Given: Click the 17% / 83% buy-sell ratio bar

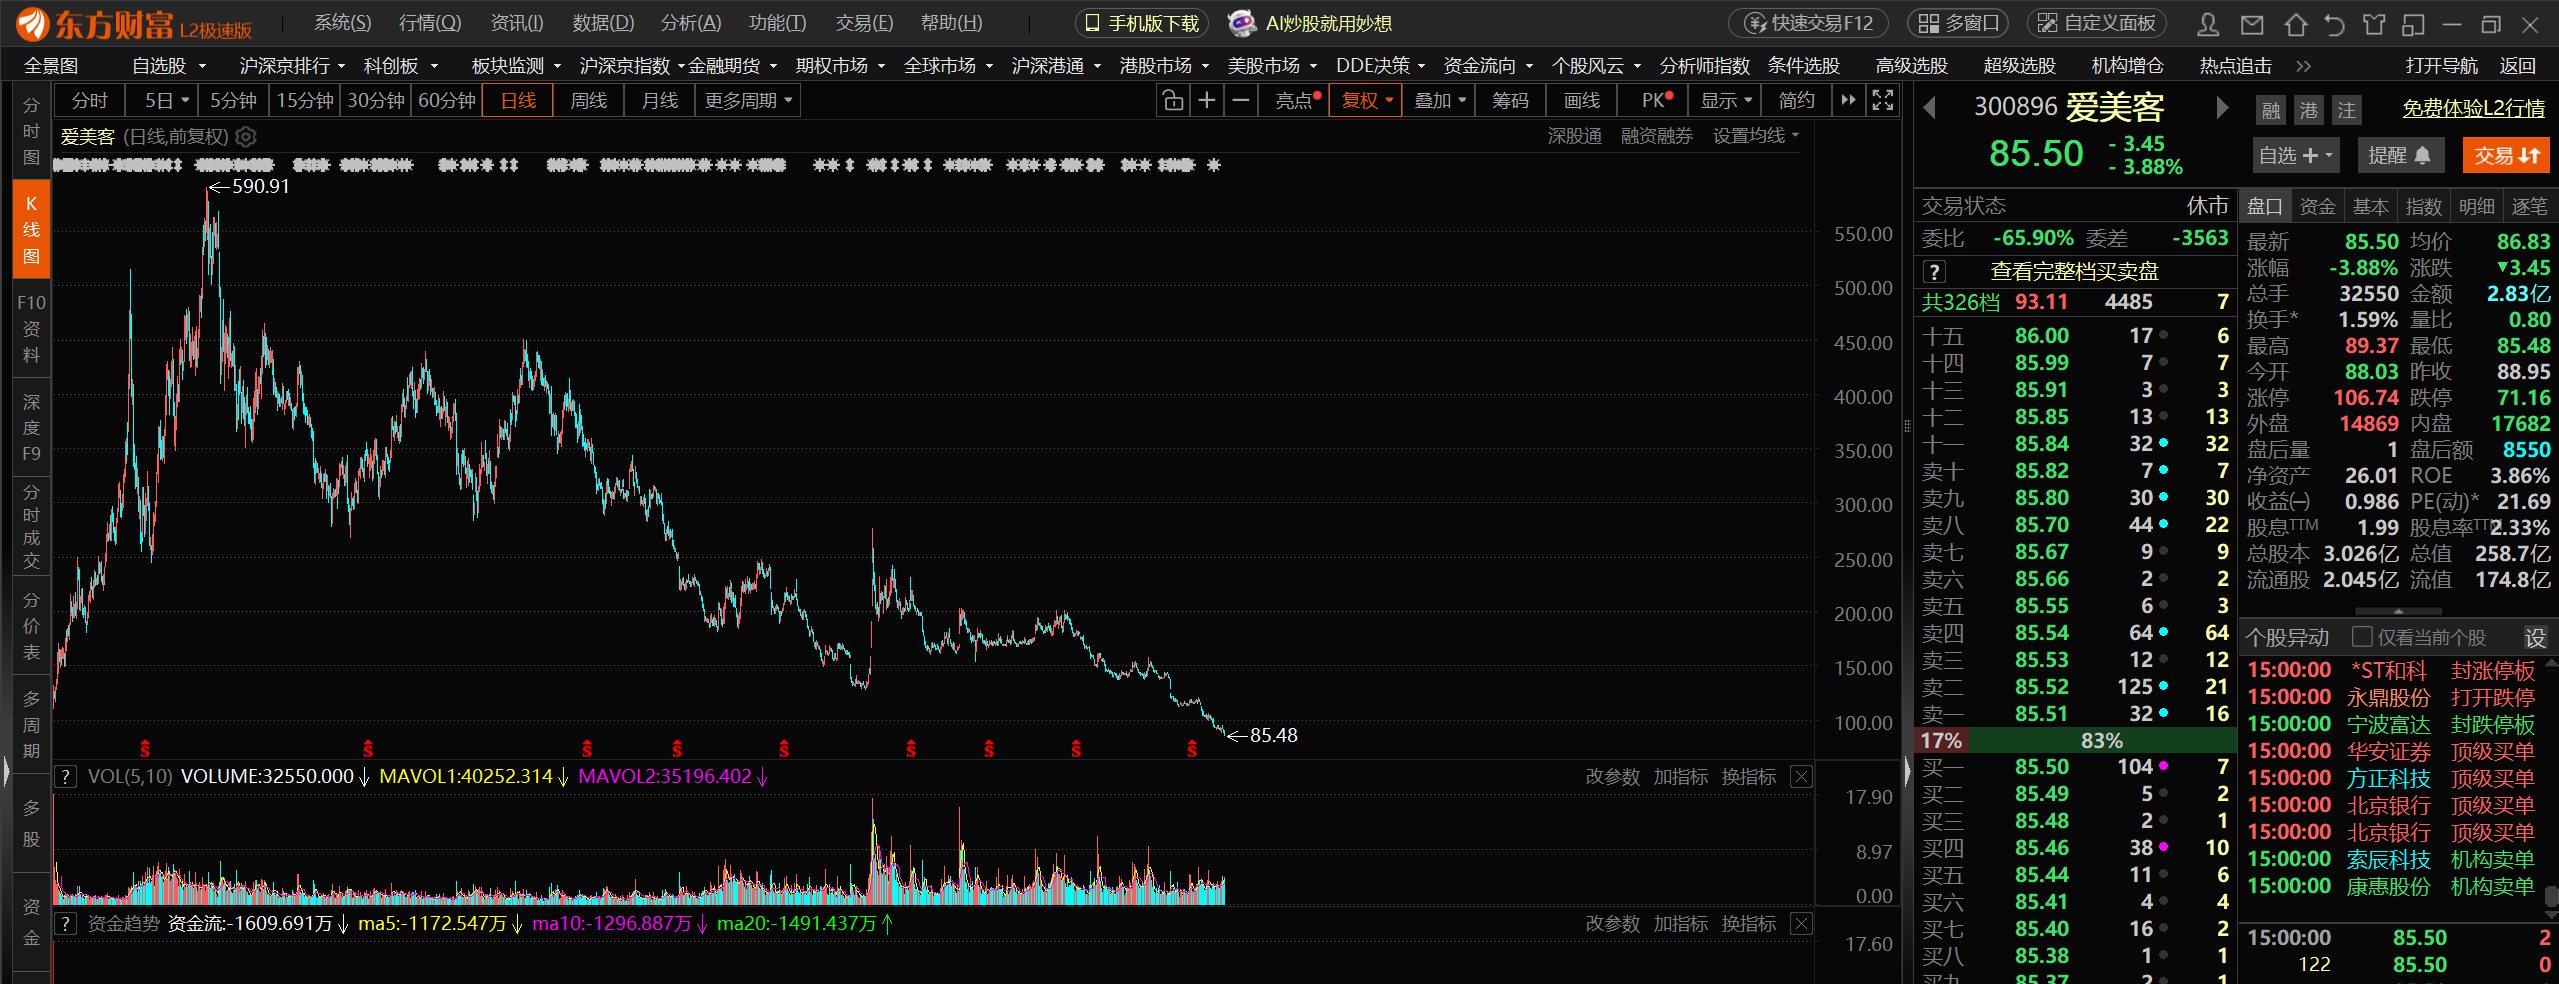Looking at the screenshot, I should 2074,741.
